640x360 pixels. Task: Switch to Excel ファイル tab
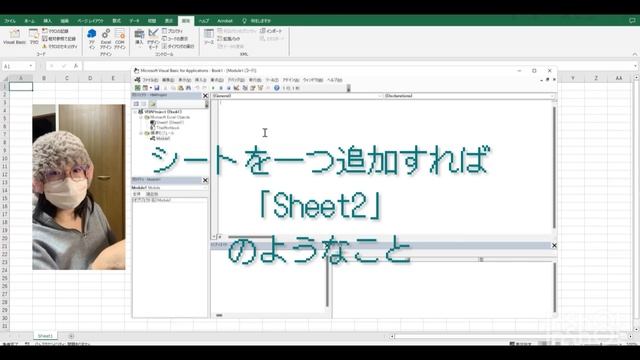[10, 21]
